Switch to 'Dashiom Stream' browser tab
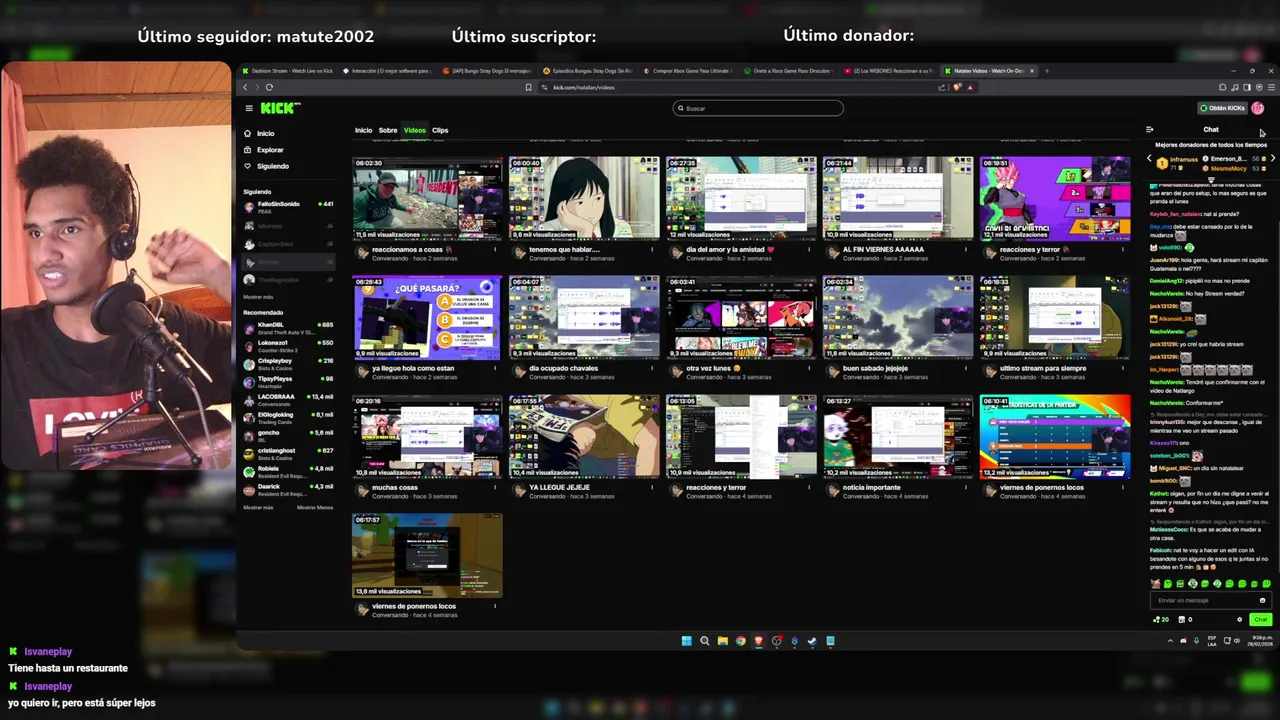The width and height of the screenshot is (1280, 720). [x=287, y=71]
